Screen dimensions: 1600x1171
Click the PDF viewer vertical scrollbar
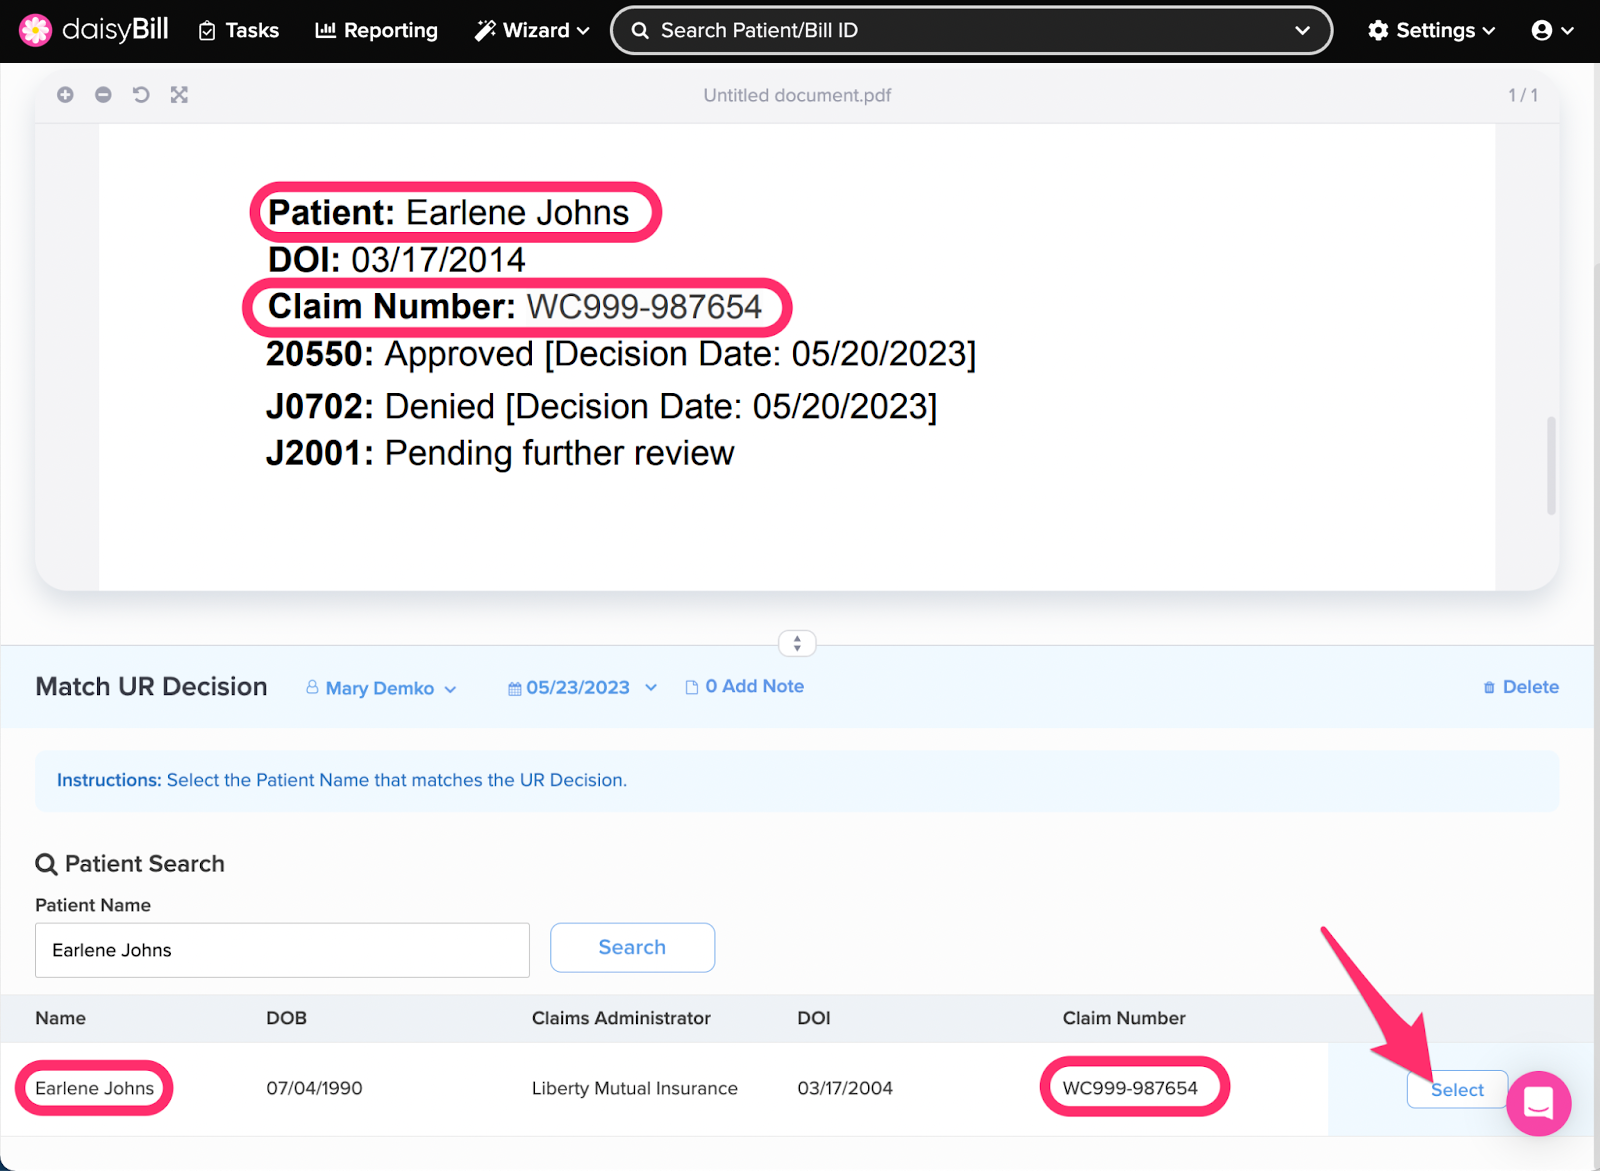point(1551,465)
